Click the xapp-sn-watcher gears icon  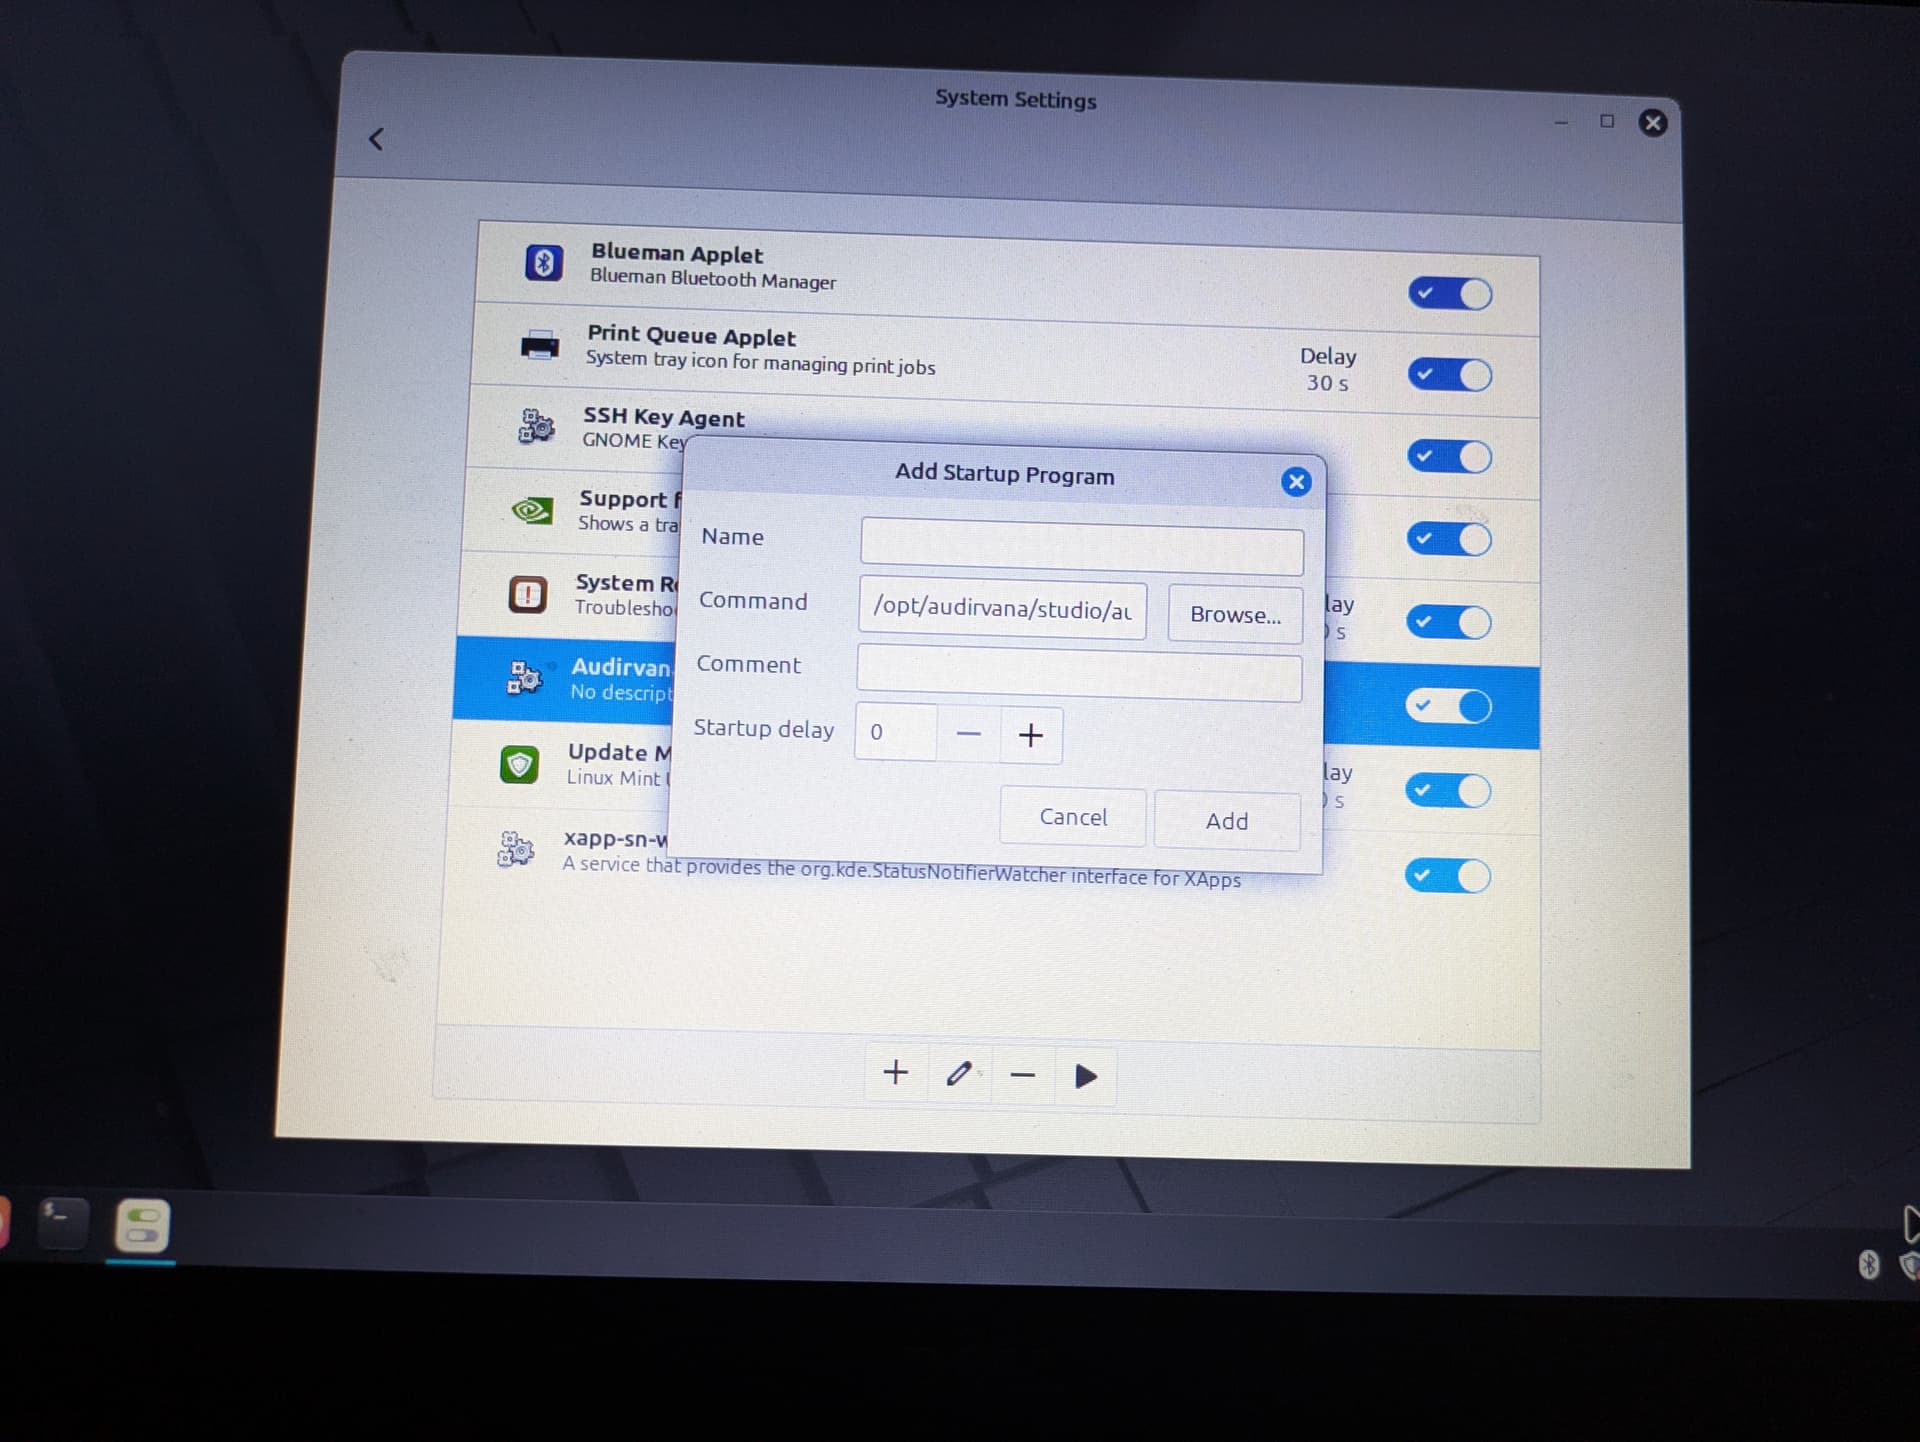click(515, 849)
